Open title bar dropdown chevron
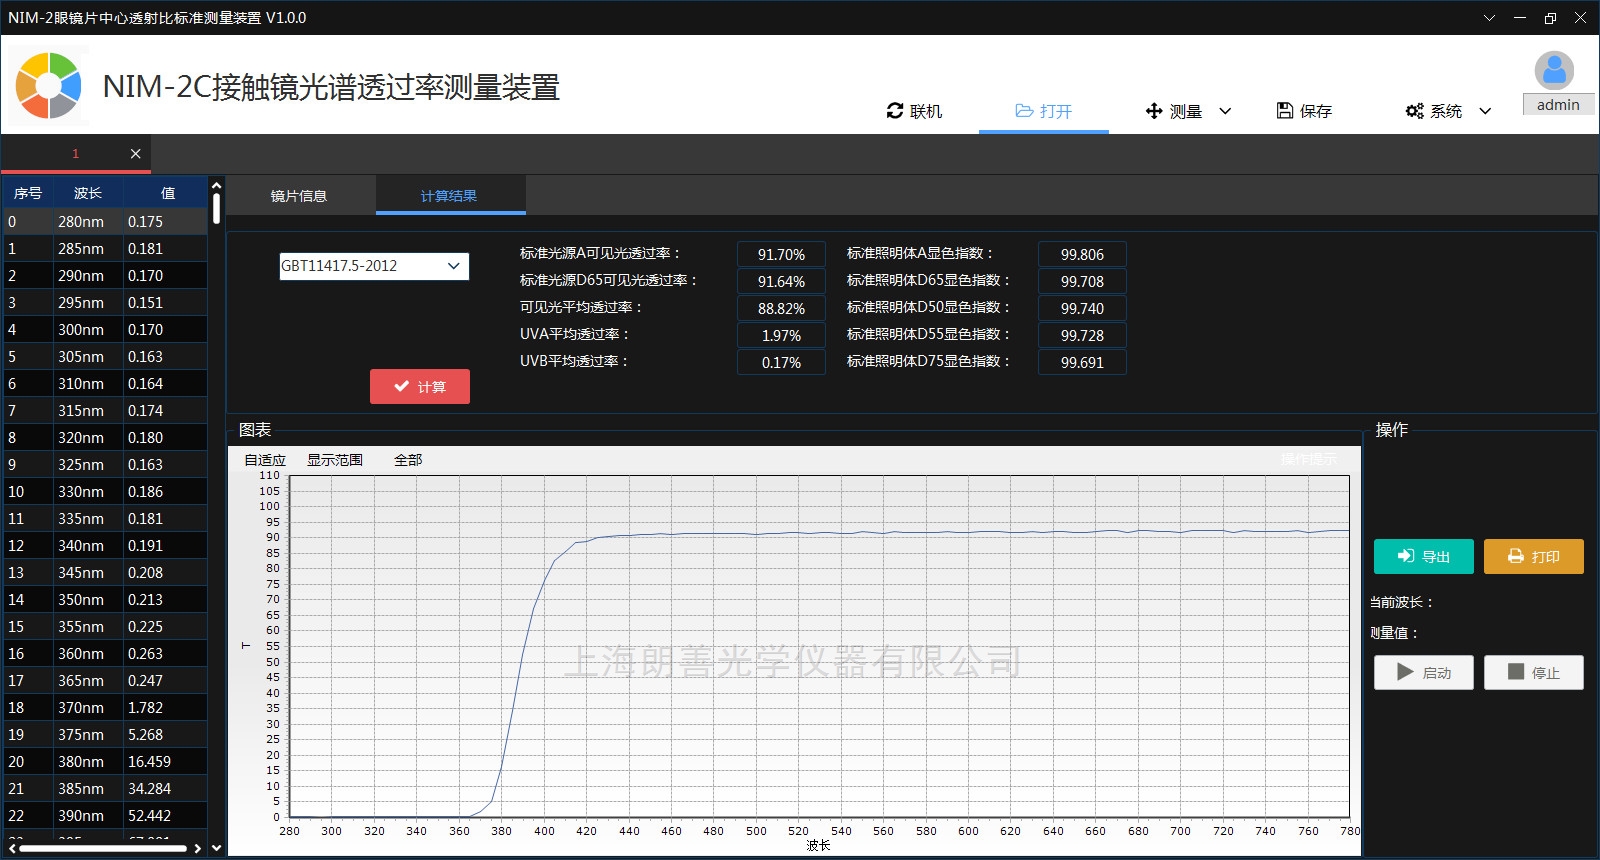The width and height of the screenshot is (1600, 860). [1489, 18]
